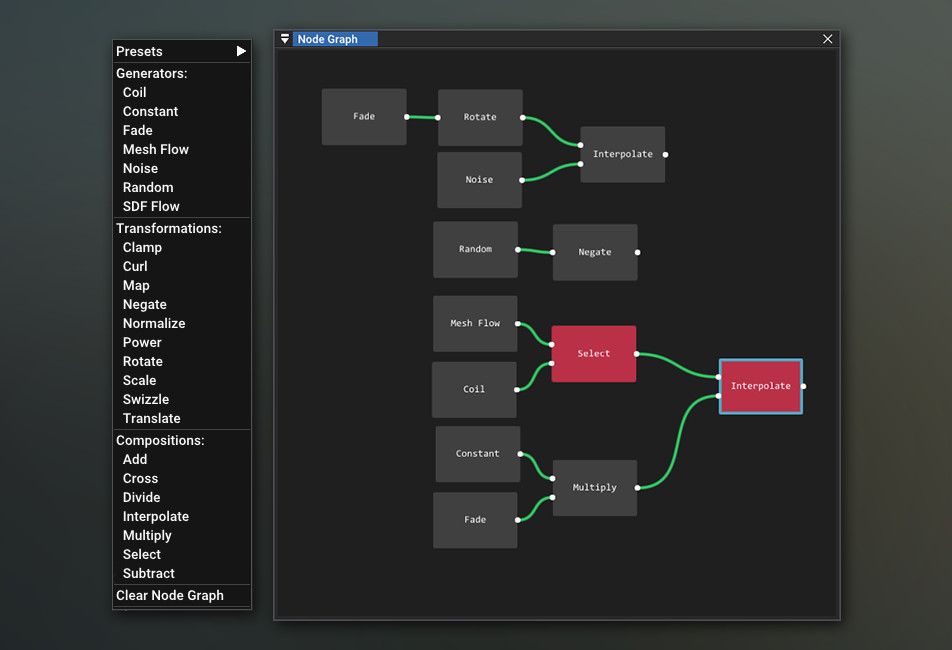Click output pin of Negate node

(x=637, y=252)
